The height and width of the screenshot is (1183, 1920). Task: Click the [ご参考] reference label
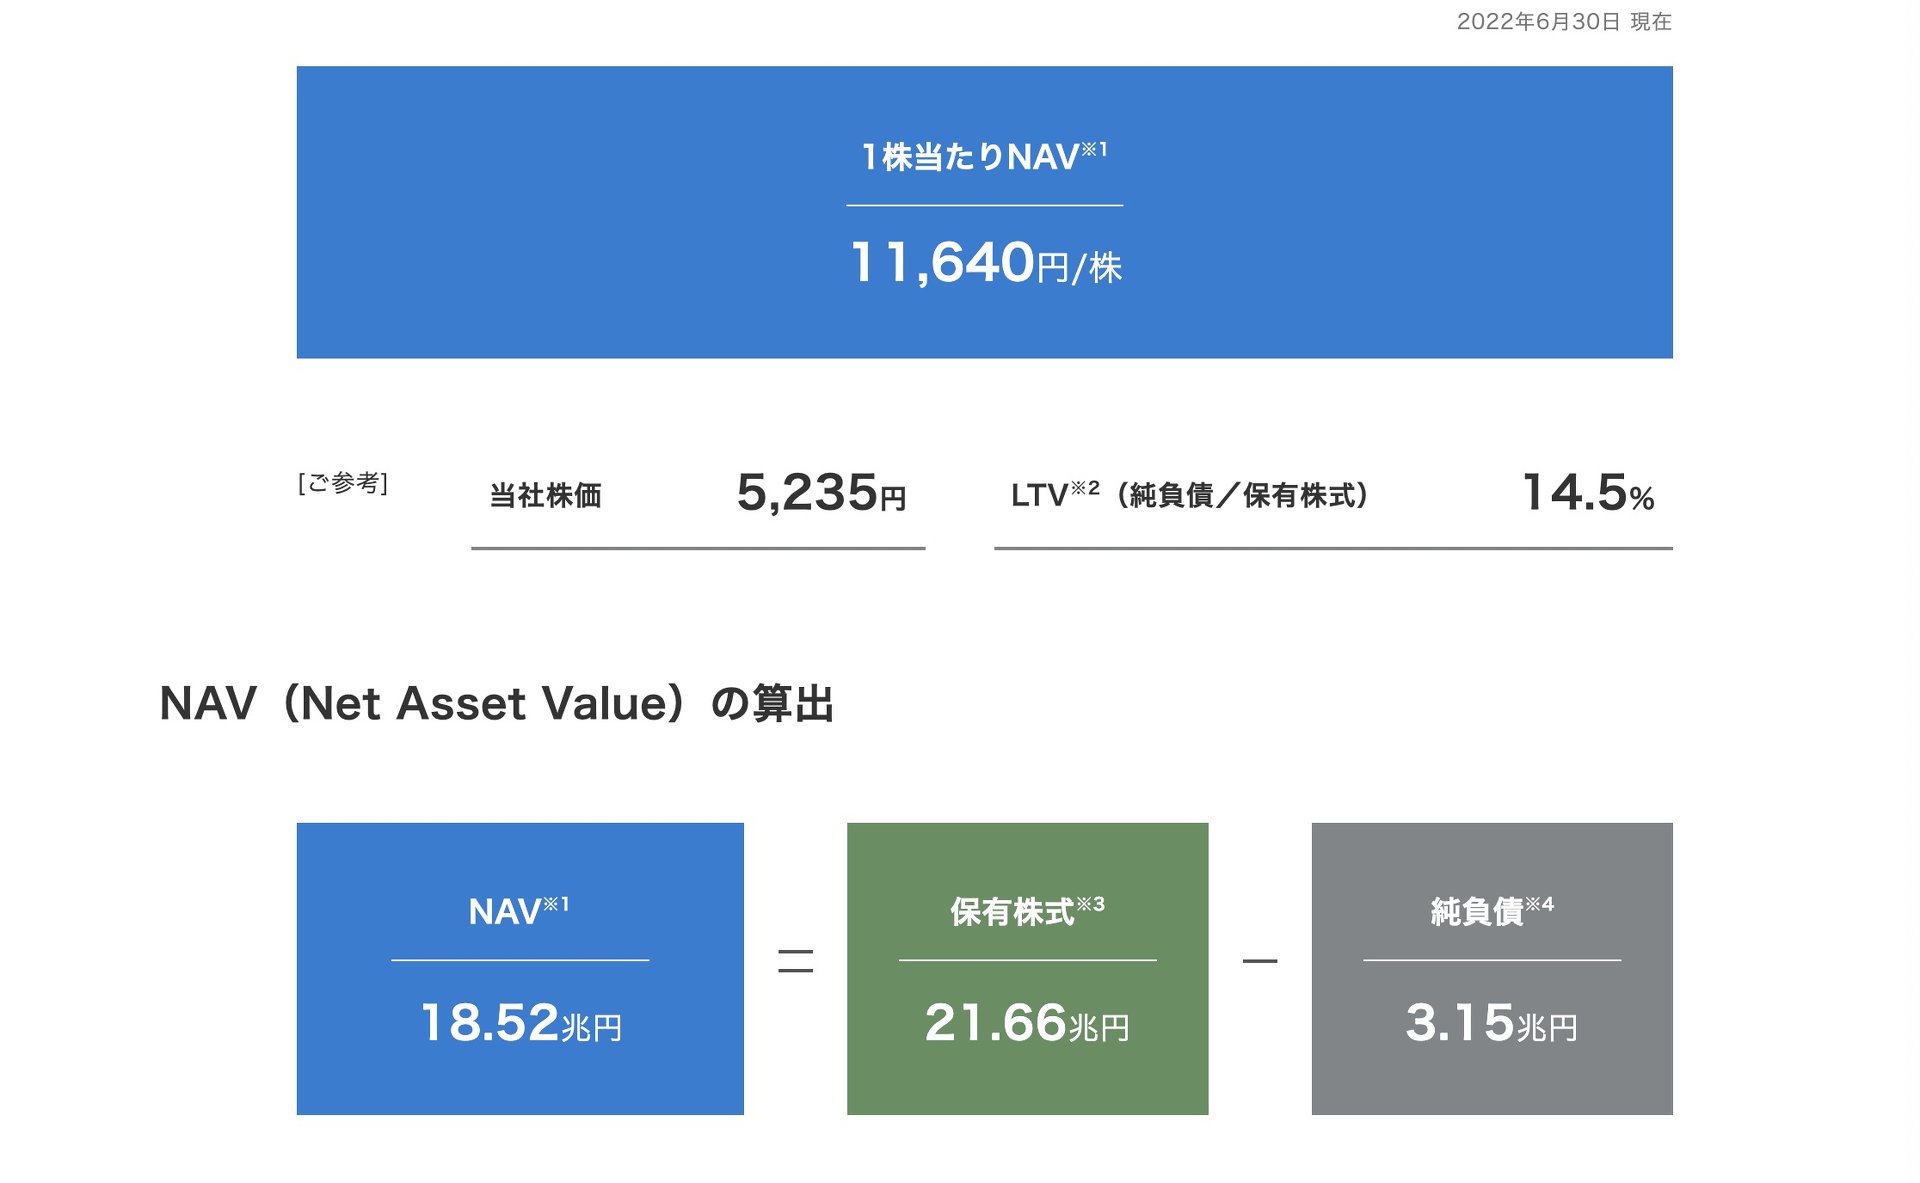point(343,483)
